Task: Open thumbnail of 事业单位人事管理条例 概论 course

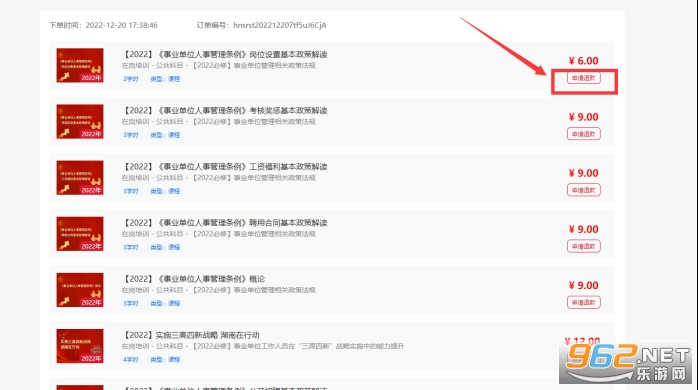Action: (80, 290)
